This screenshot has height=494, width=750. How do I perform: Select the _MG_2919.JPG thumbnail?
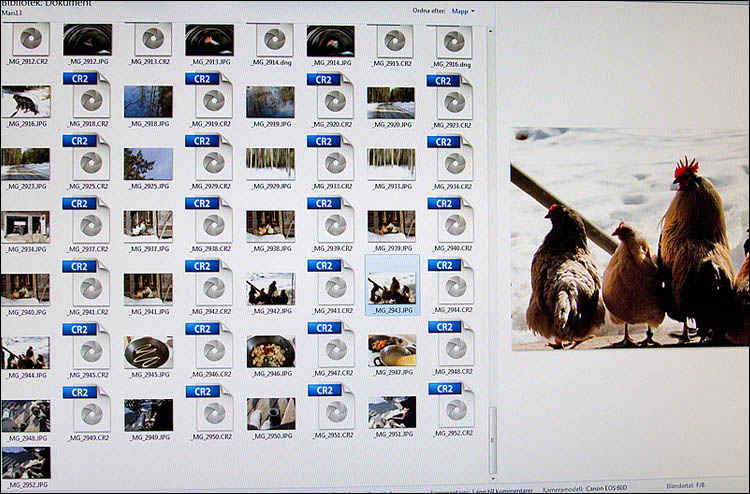point(271,102)
